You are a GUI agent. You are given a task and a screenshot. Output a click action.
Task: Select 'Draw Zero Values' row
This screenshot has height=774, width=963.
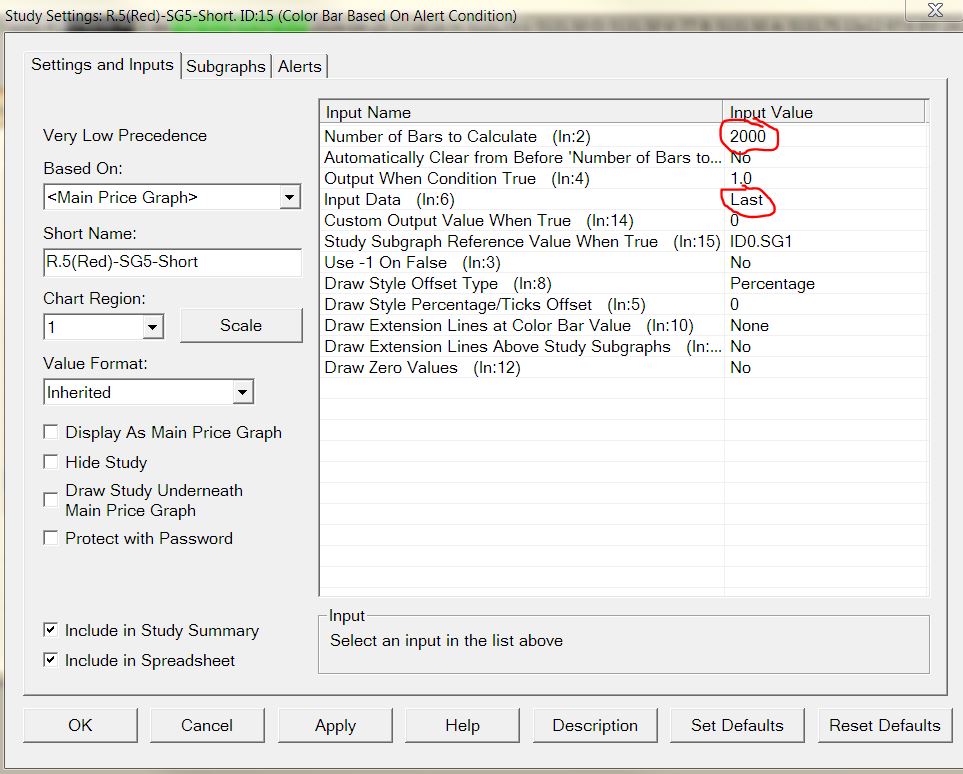pos(623,367)
